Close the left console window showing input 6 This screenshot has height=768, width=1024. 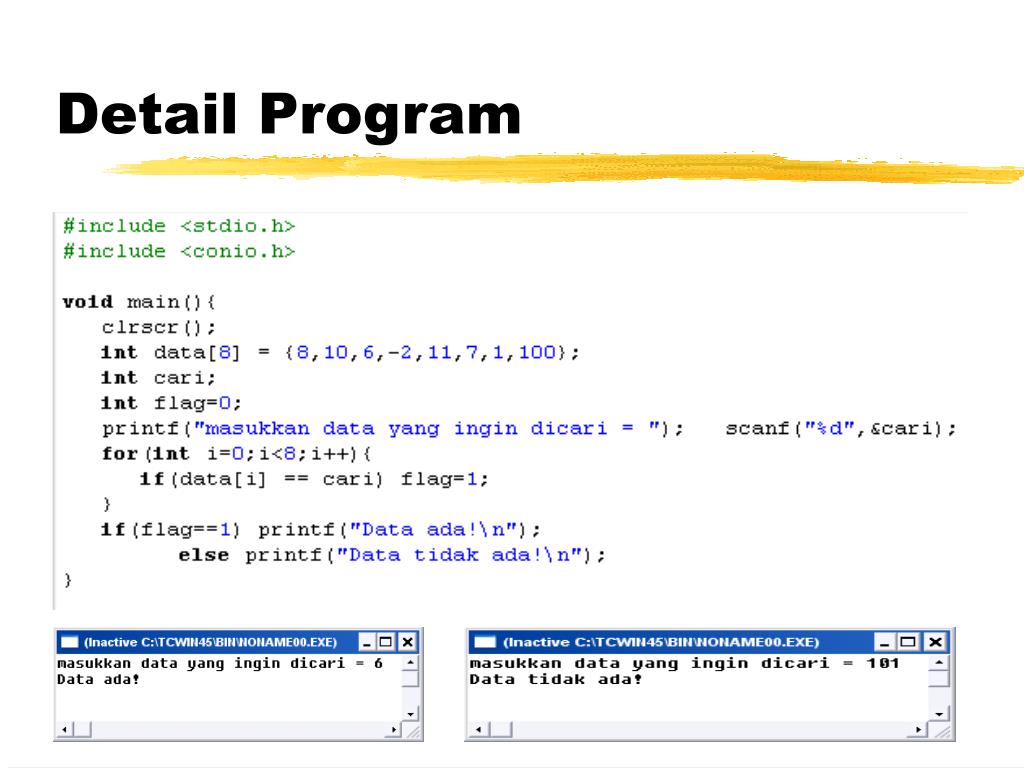pos(407,642)
